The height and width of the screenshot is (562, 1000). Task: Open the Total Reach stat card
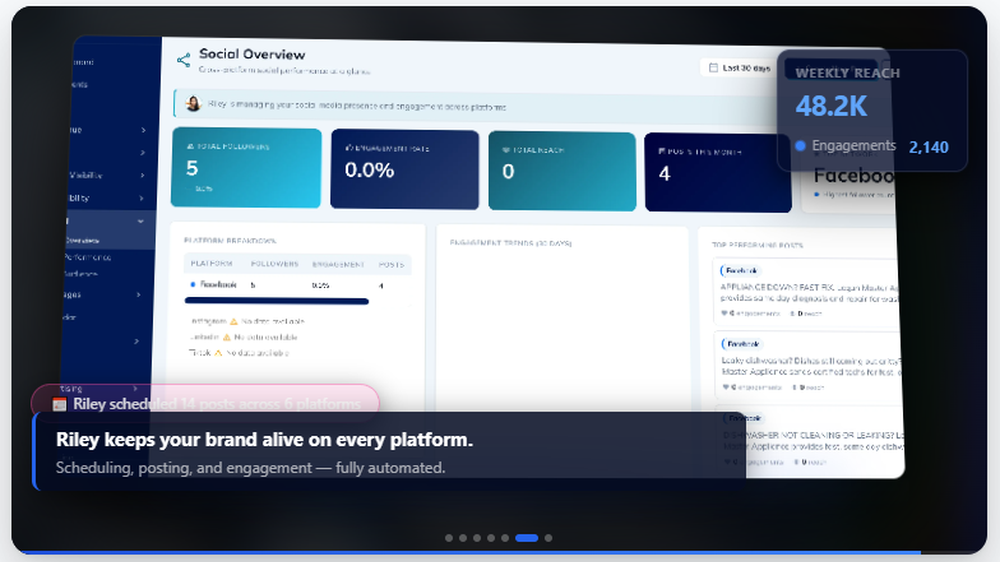pos(562,171)
